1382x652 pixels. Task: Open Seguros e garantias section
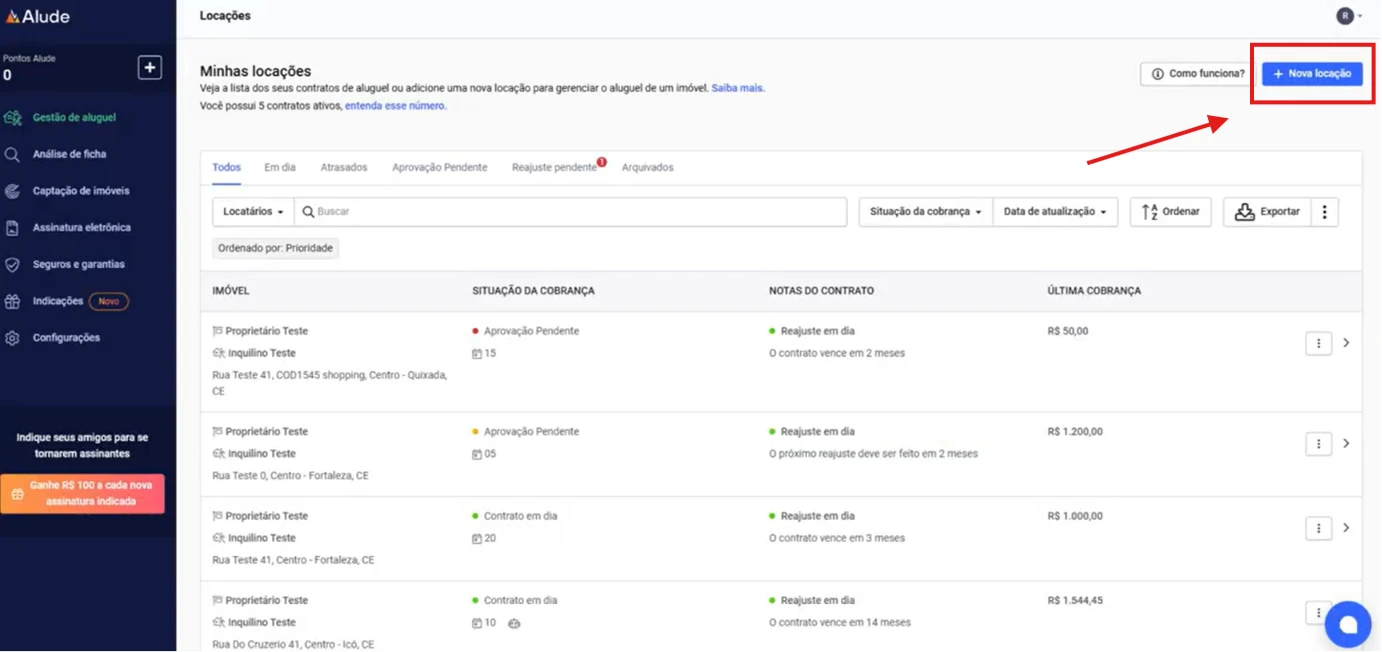click(79, 264)
